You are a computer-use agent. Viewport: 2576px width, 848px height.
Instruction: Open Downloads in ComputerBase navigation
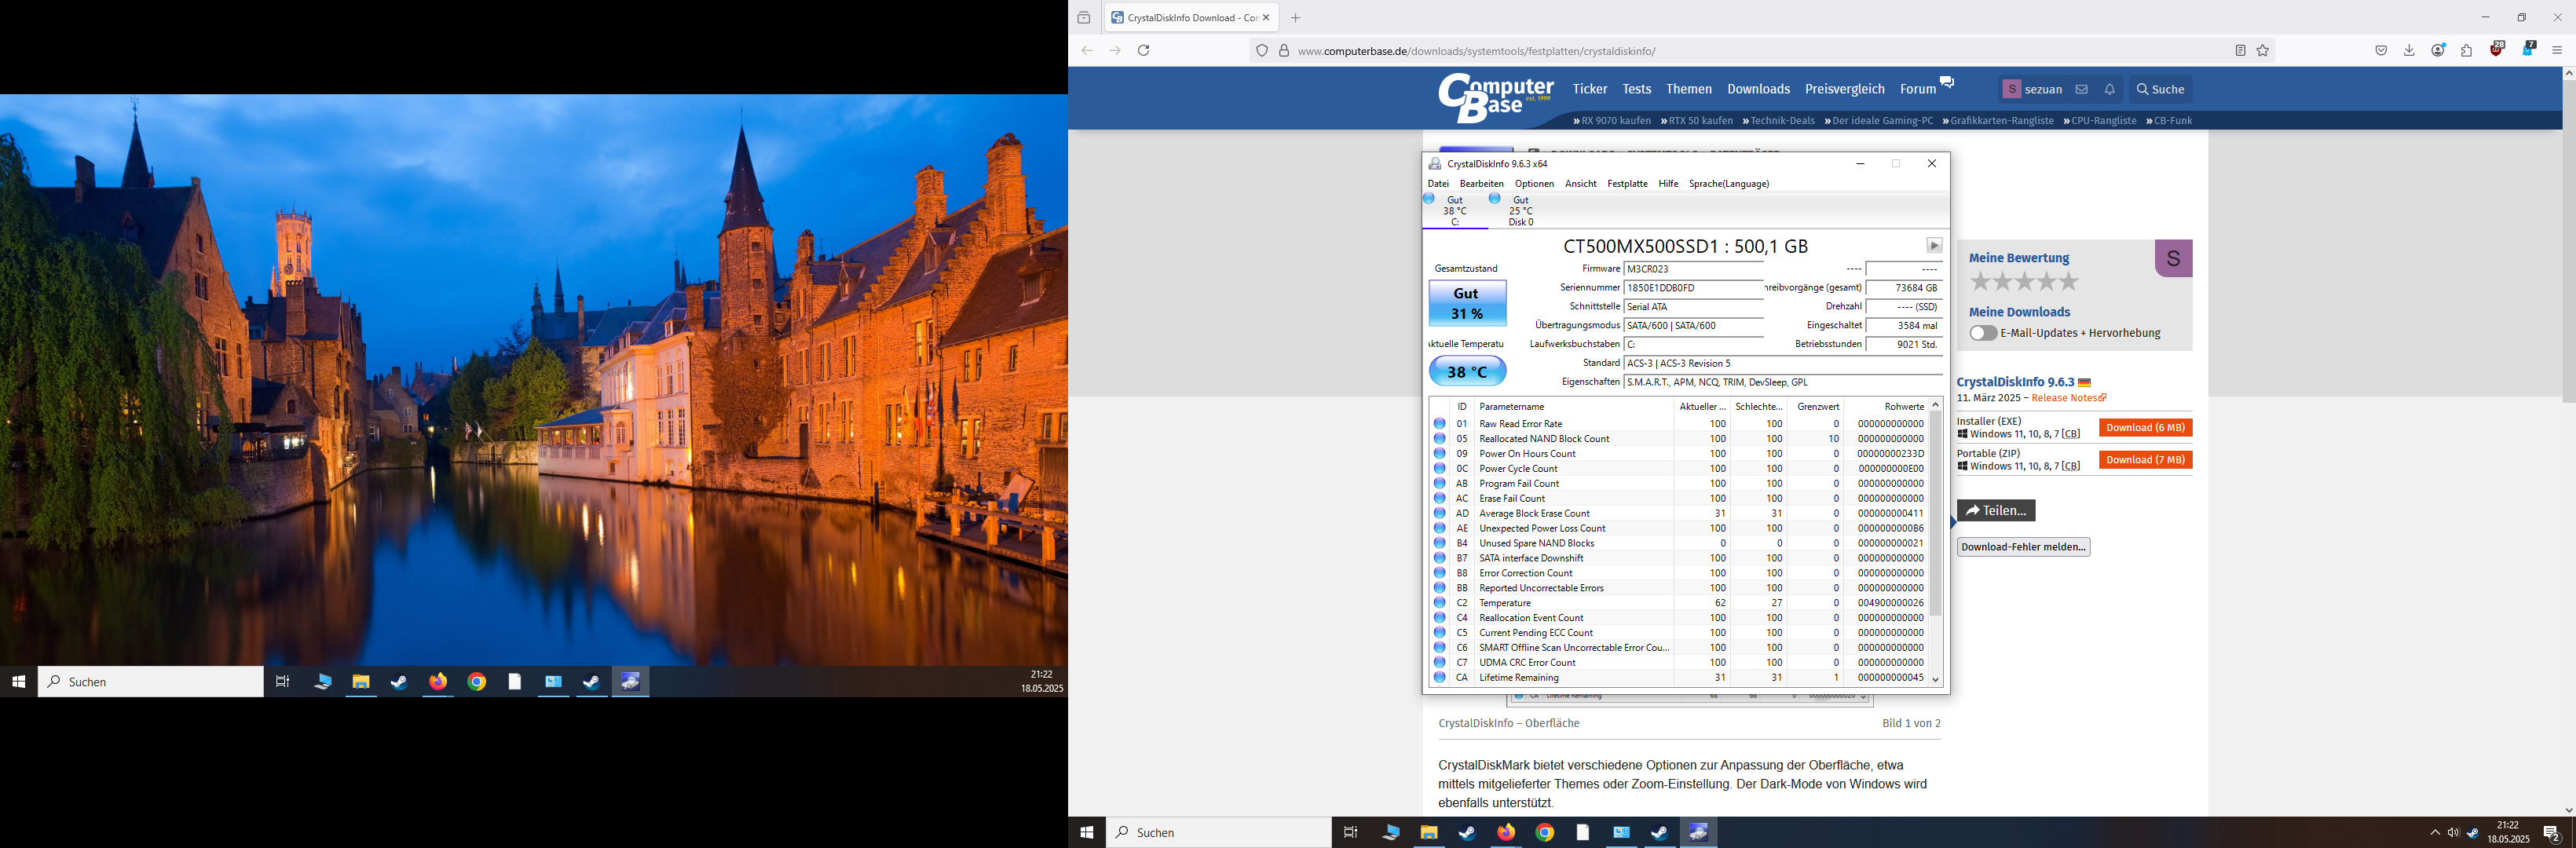pos(1758,89)
